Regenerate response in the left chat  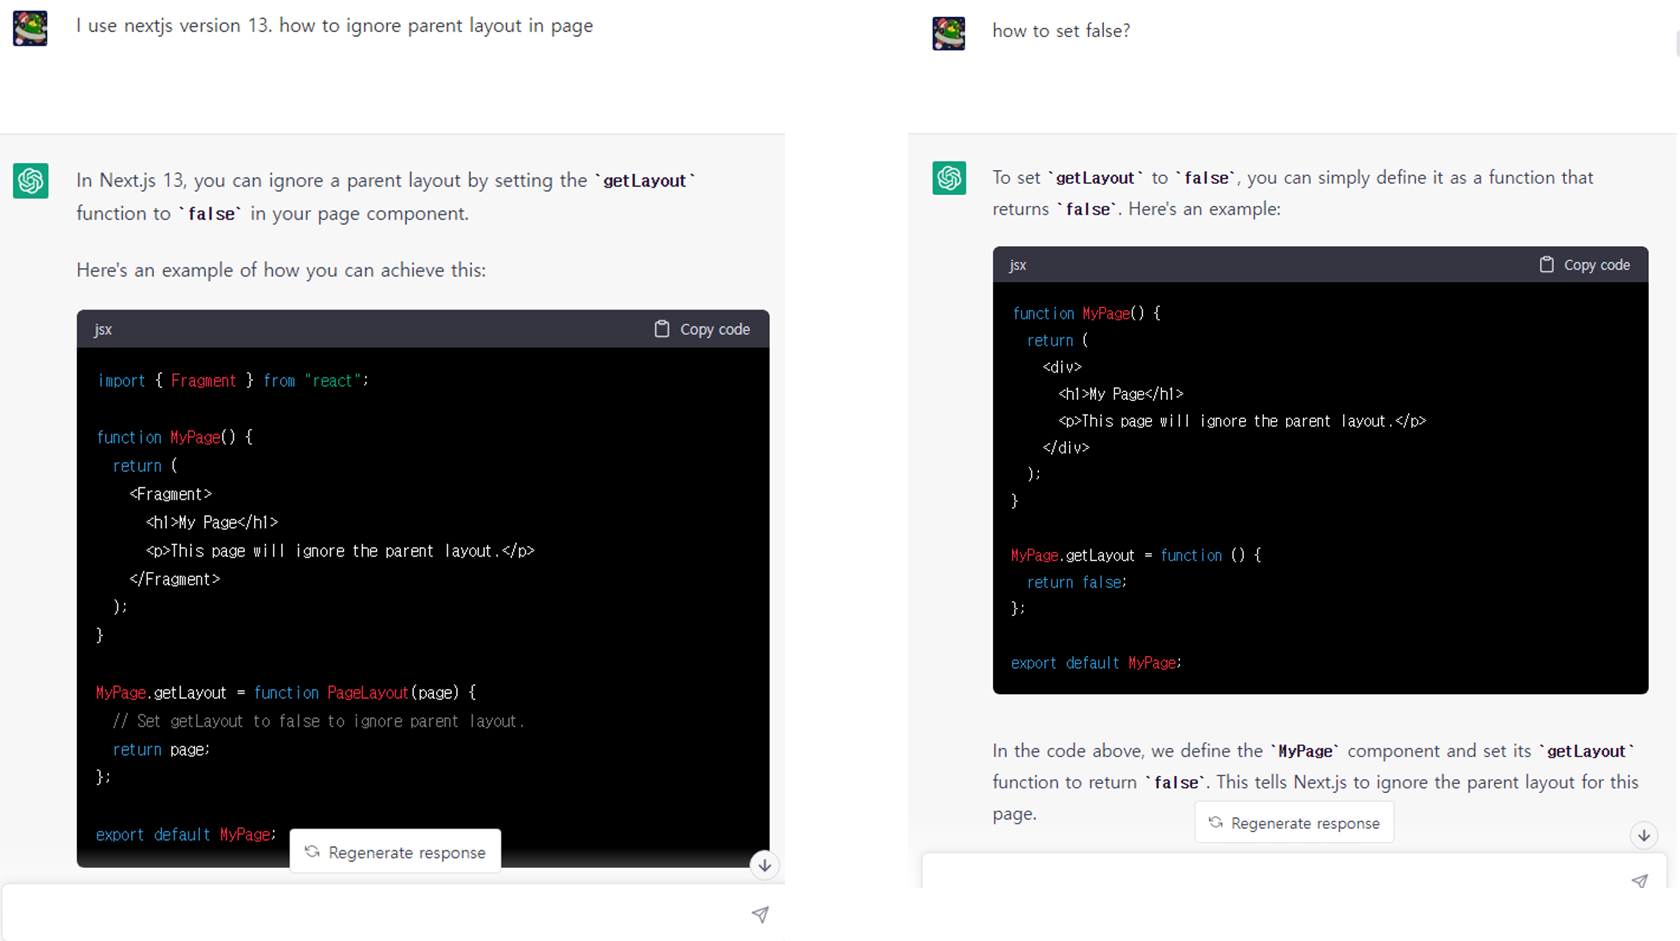pyautogui.click(x=395, y=852)
